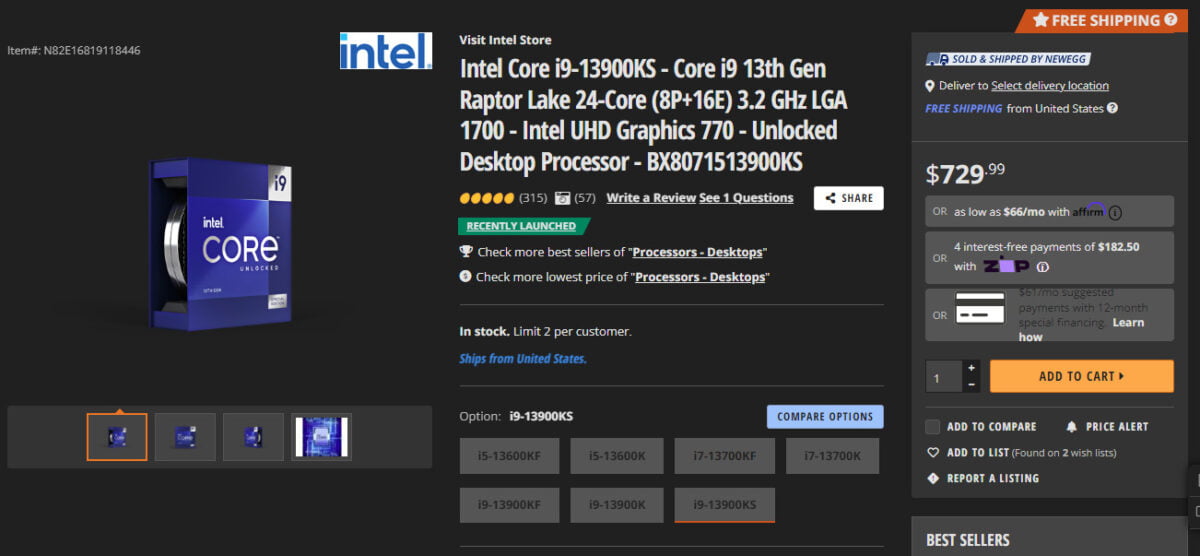Click the $729.99 price
Viewport: 1200px width, 556px height.
tap(965, 173)
